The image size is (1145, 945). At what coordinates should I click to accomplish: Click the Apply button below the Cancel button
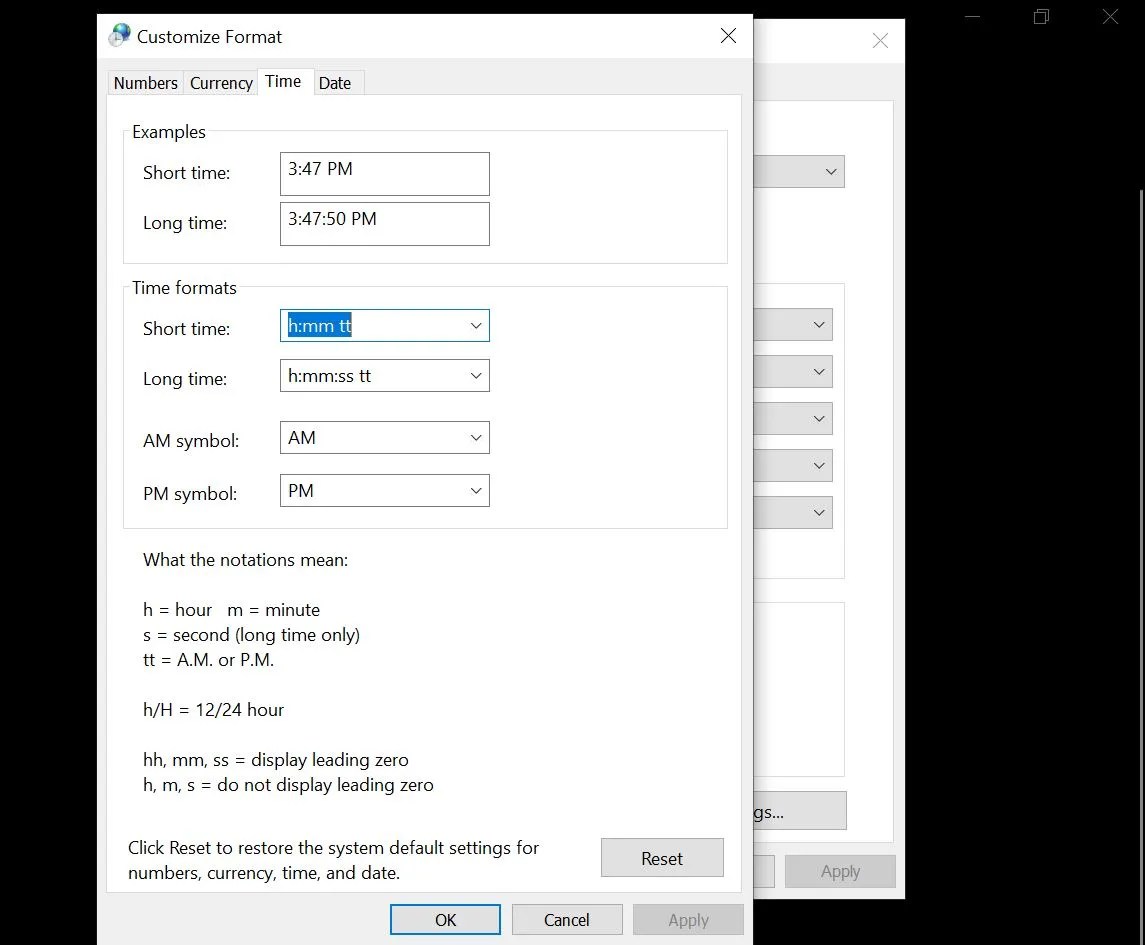(688, 919)
